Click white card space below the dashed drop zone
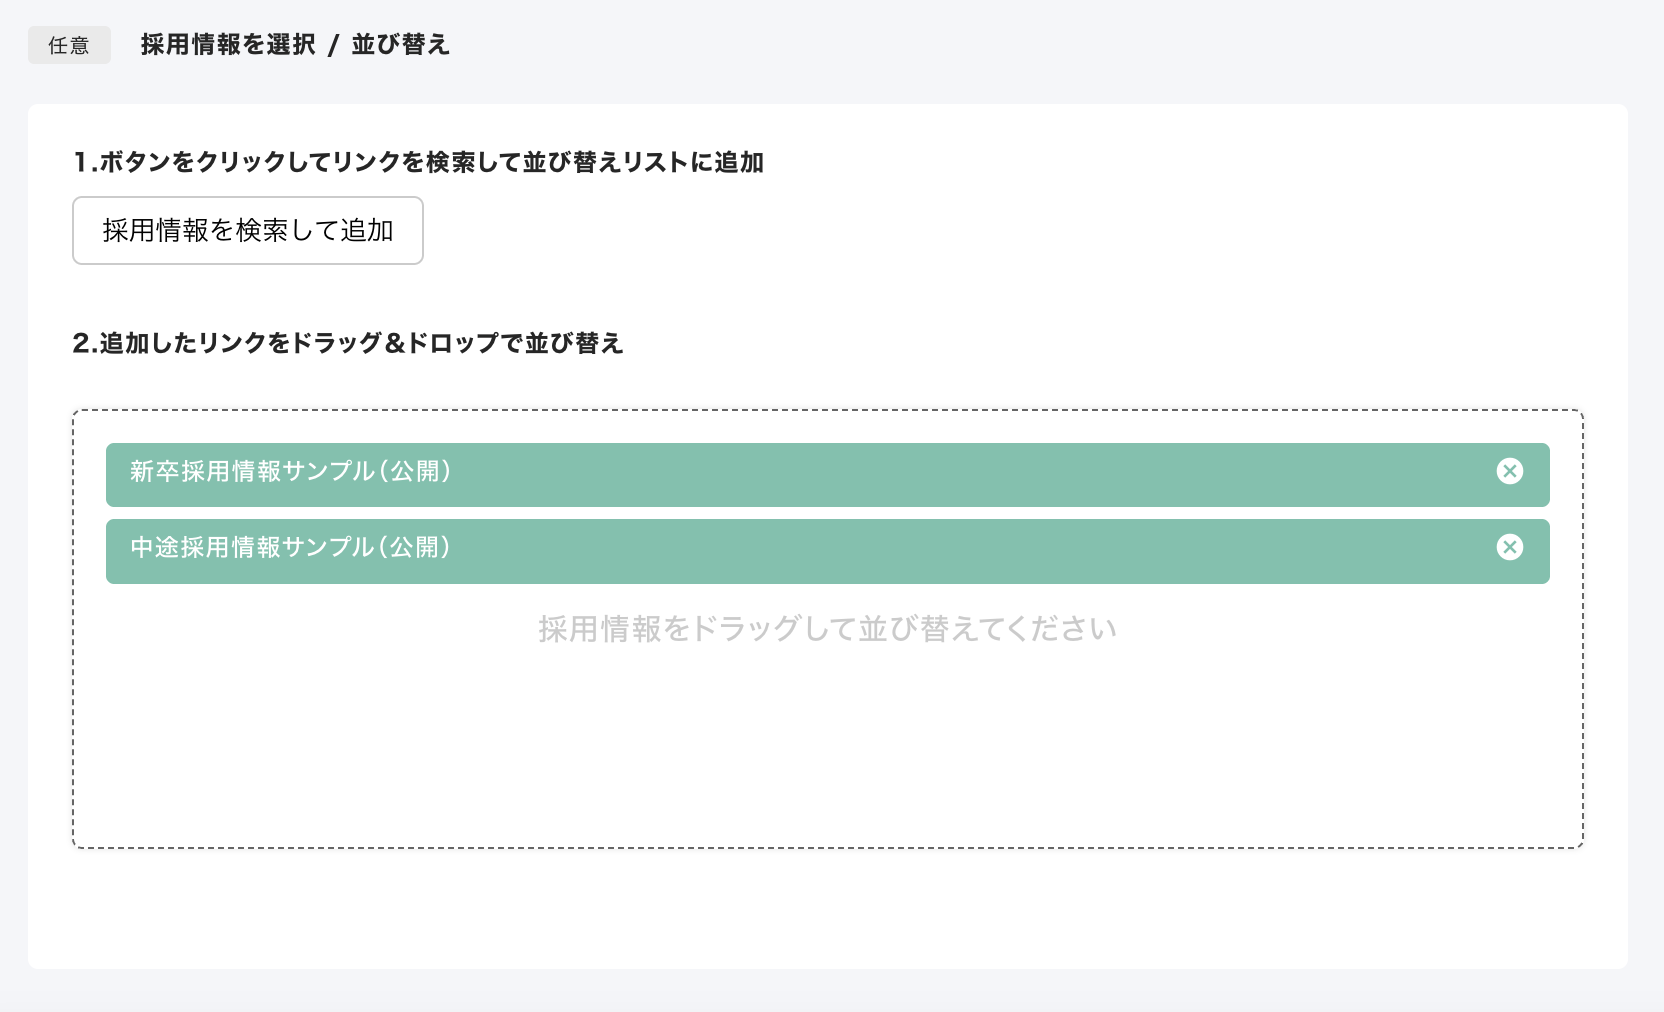 point(827,908)
